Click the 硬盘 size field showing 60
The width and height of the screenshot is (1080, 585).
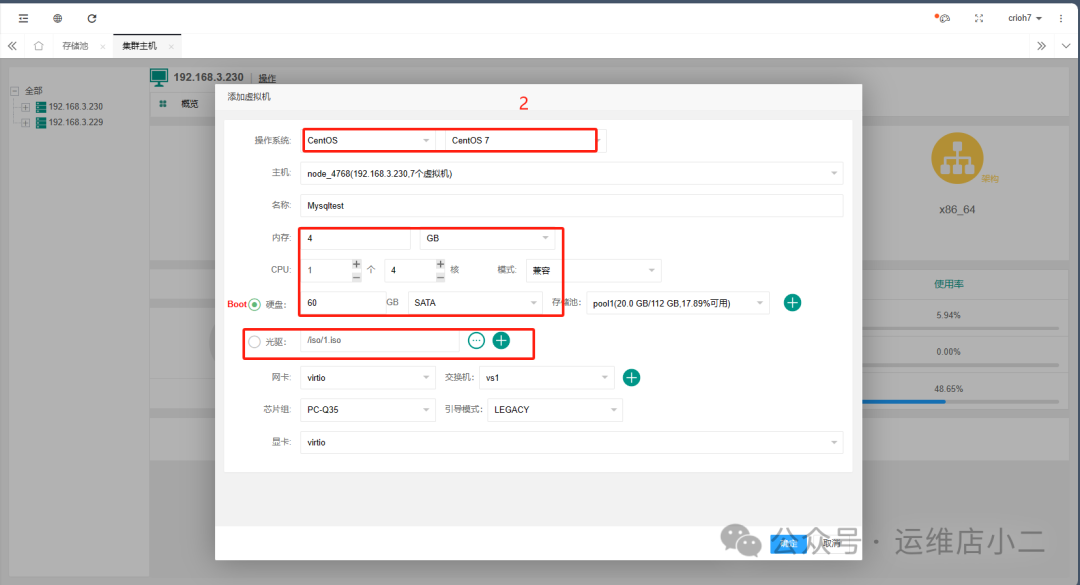coord(342,302)
